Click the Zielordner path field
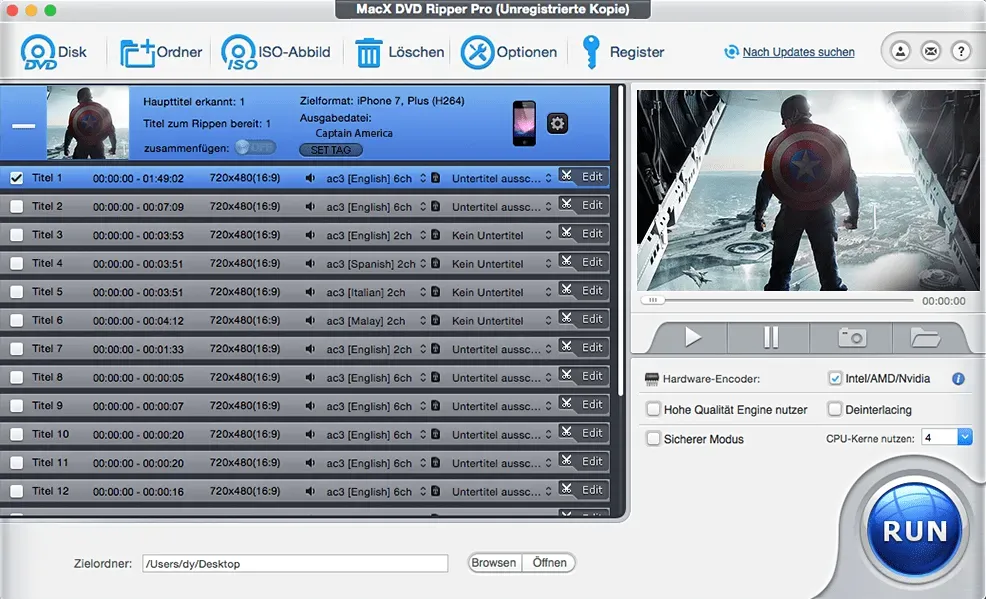The height and width of the screenshot is (599, 986). [x=295, y=563]
